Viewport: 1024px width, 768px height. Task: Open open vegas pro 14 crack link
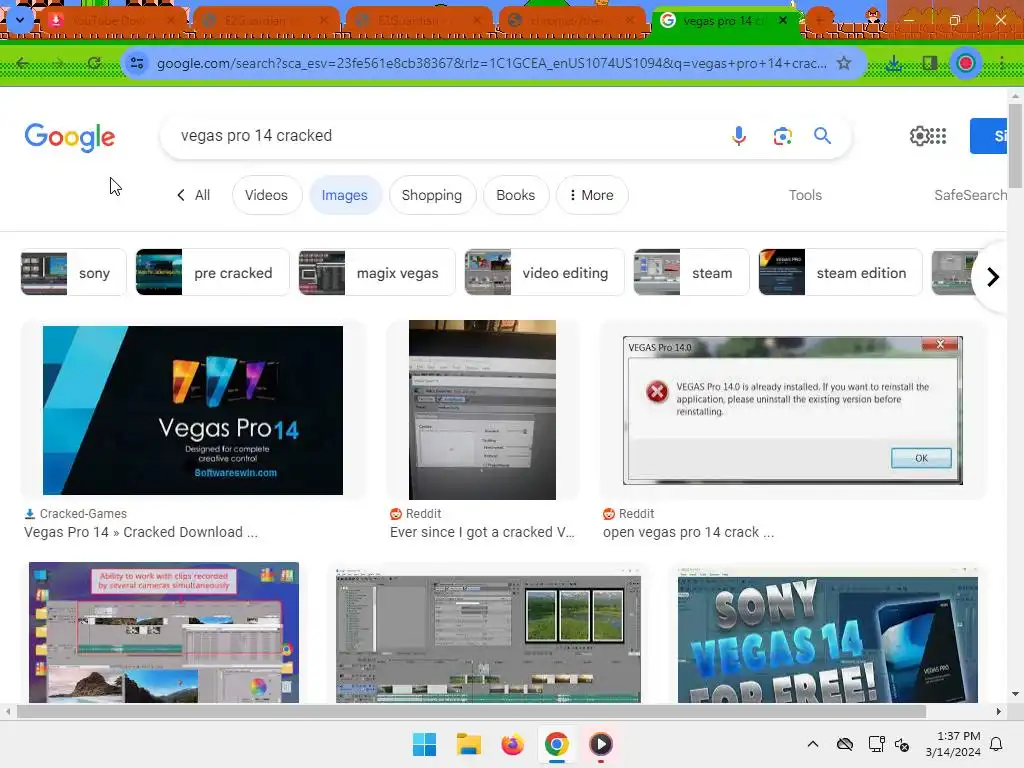[688, 532]
